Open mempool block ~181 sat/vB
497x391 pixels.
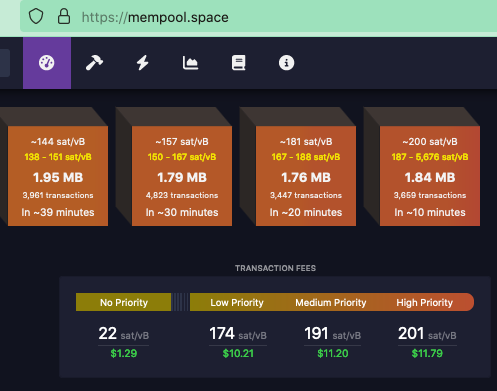(x=306, y=176)
